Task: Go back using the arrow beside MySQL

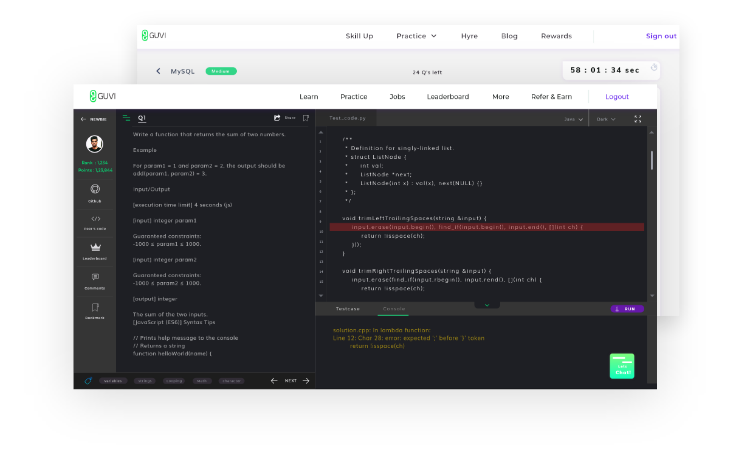Action: pos(159,71)
